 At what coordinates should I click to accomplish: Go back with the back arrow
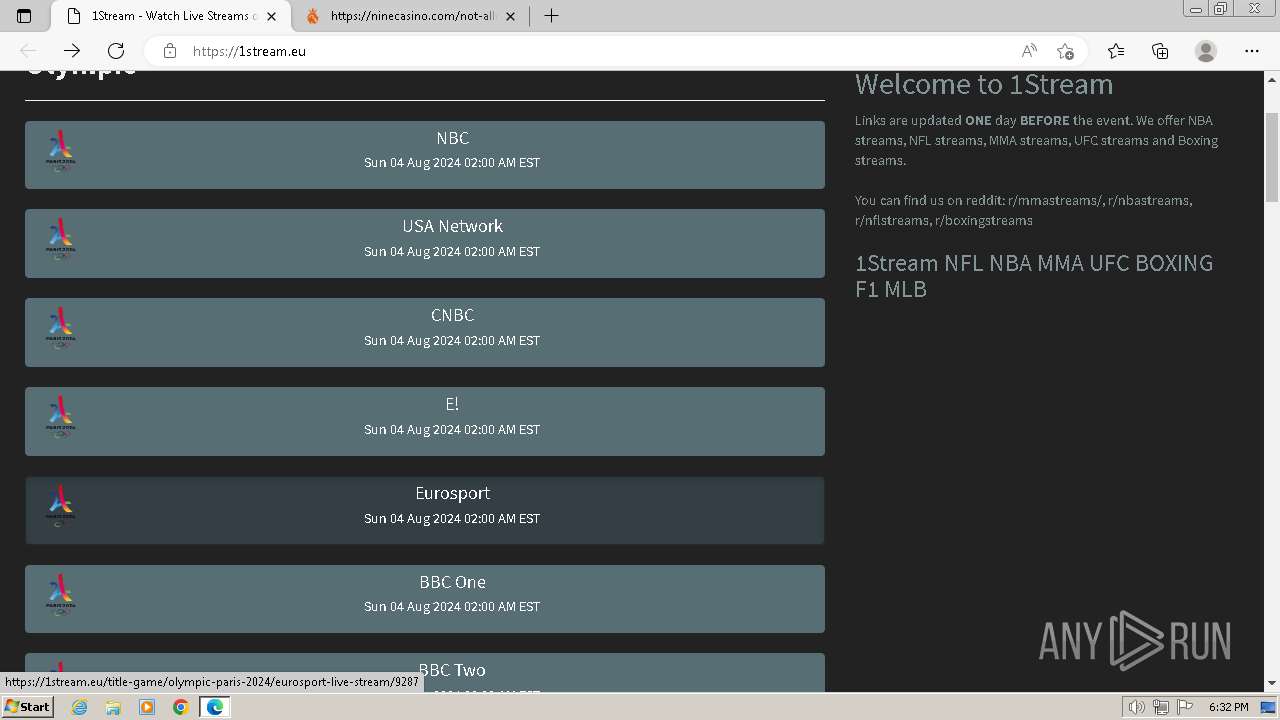coord(28,51)
